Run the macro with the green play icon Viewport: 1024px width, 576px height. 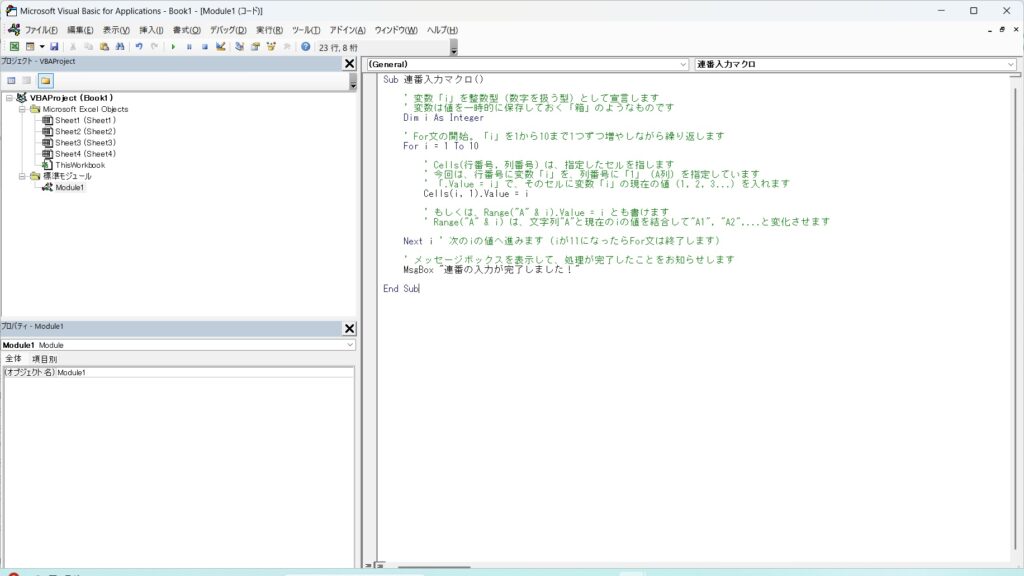[x=173, y=46]
